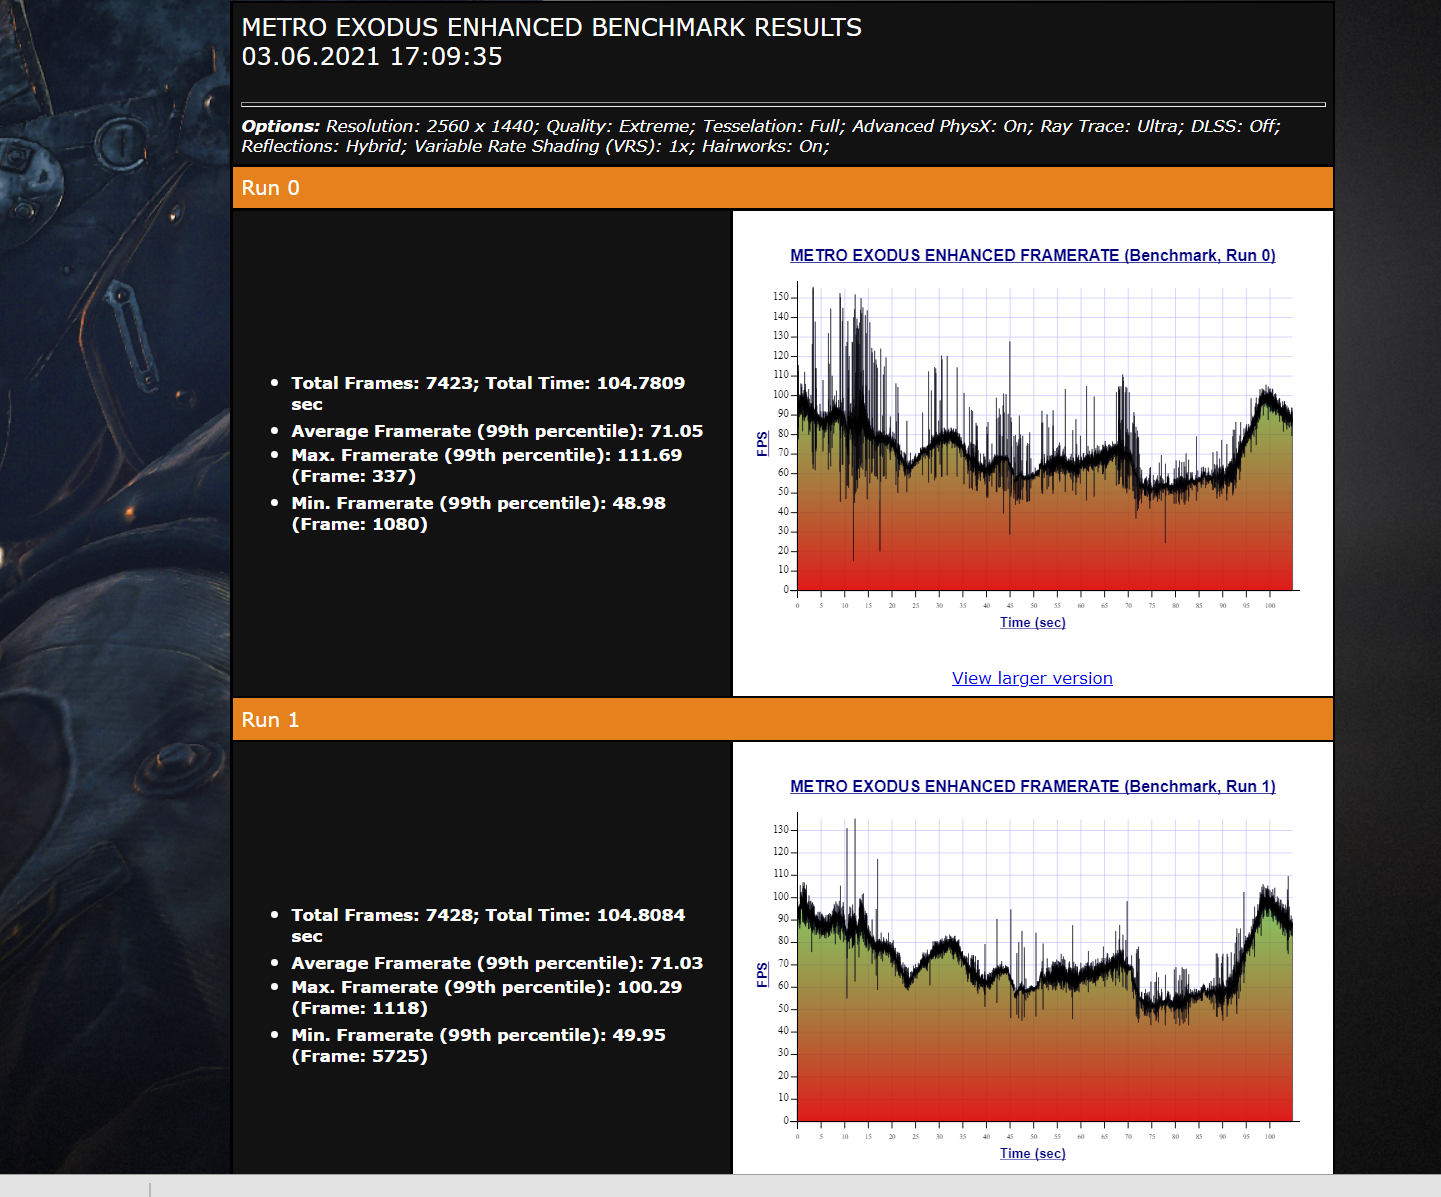
Task: Click the 'Resolution: 2560 x 1440' option text
Action: (x=432, y=126)
